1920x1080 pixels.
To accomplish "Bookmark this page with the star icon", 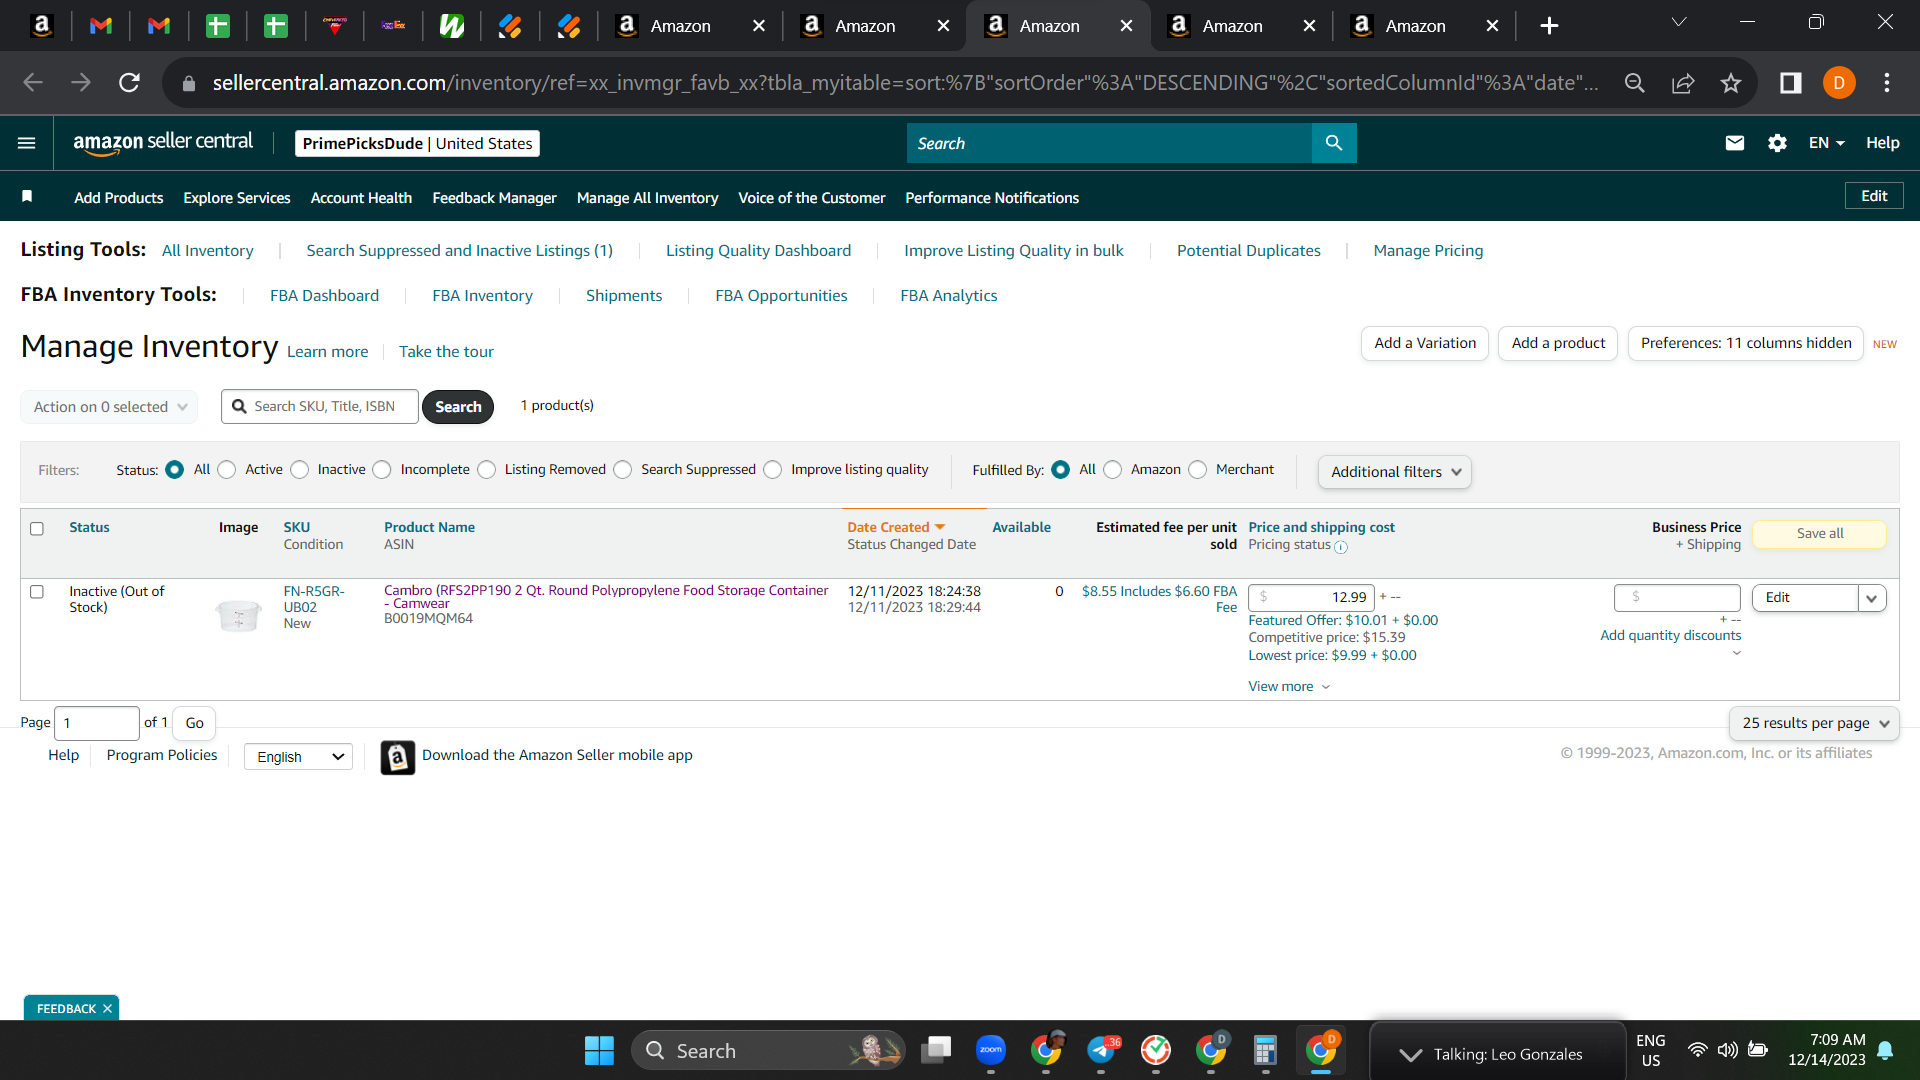I will (x=1731, y=83).
